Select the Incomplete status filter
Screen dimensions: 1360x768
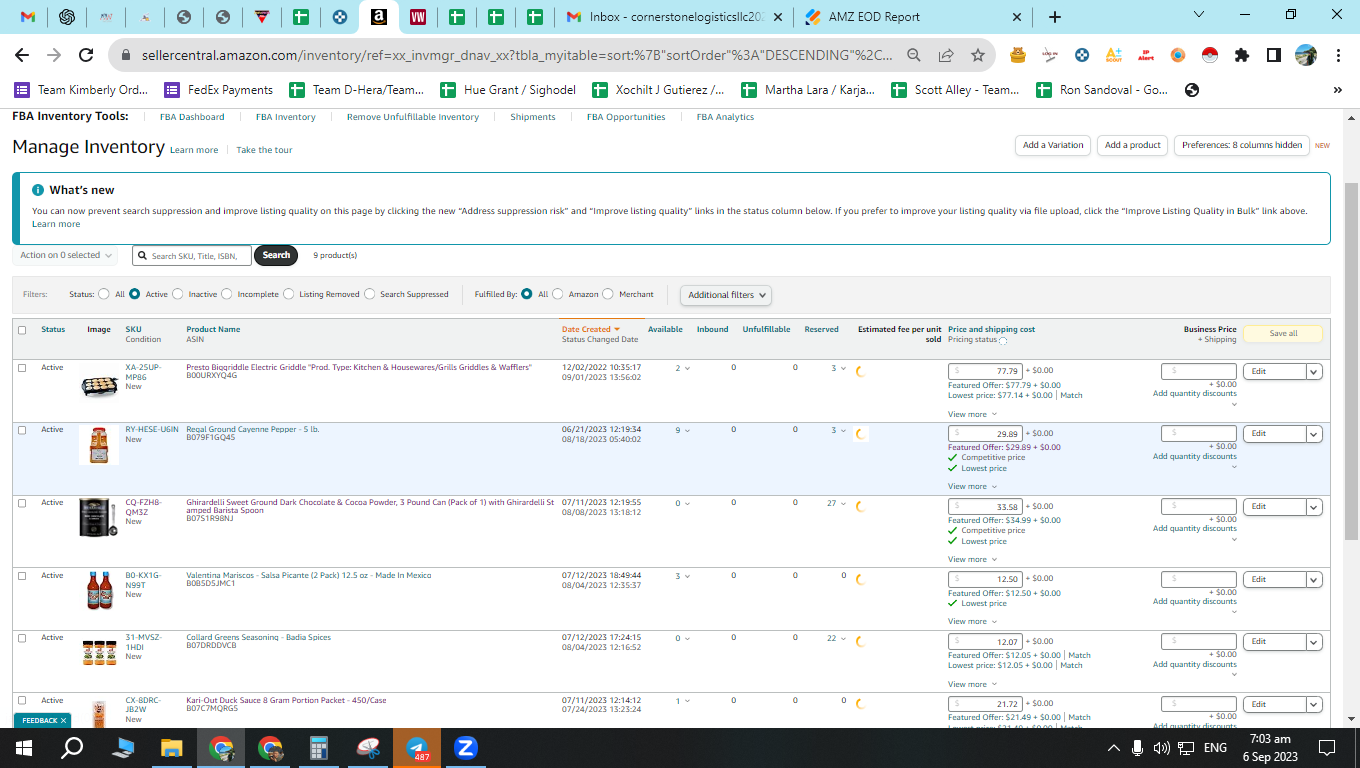tap(227, 295)
